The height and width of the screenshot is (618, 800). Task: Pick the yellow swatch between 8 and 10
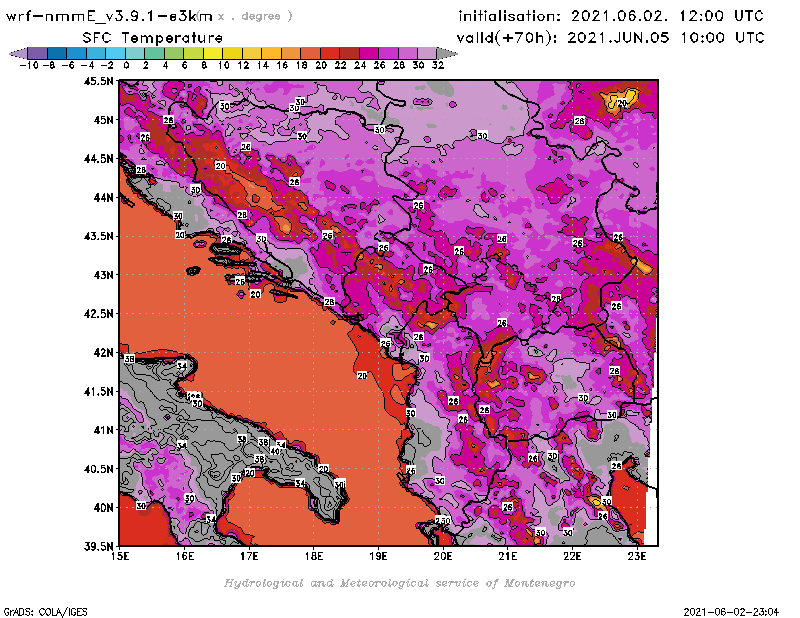pos(213,53)
